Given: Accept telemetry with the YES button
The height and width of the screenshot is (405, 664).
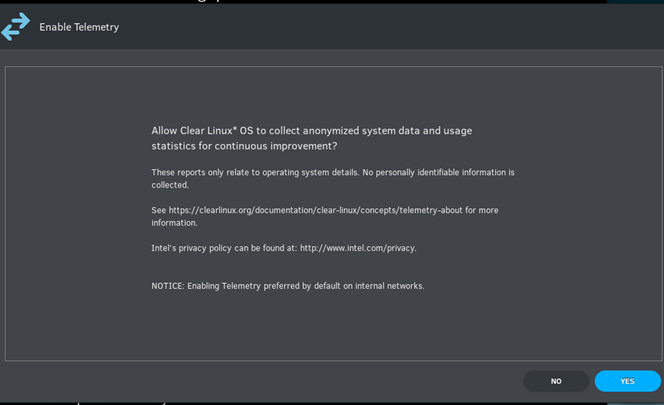Looking at the screenshot, I should [x=628, y=381].
